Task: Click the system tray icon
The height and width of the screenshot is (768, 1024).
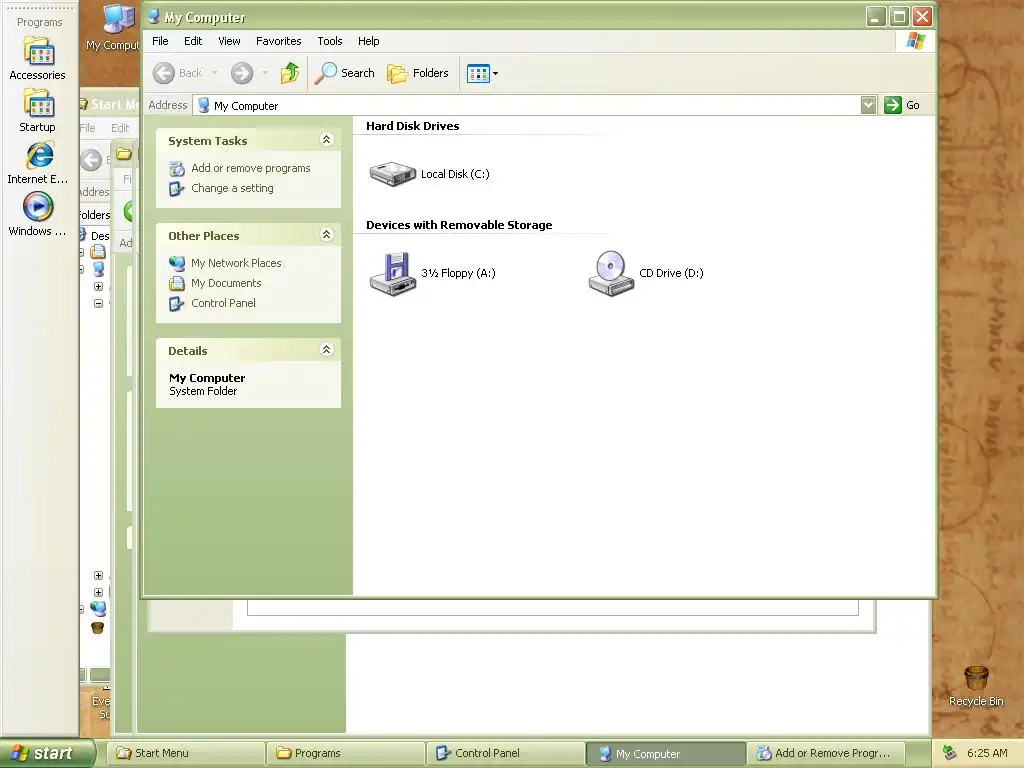Action: pos(950,753)
